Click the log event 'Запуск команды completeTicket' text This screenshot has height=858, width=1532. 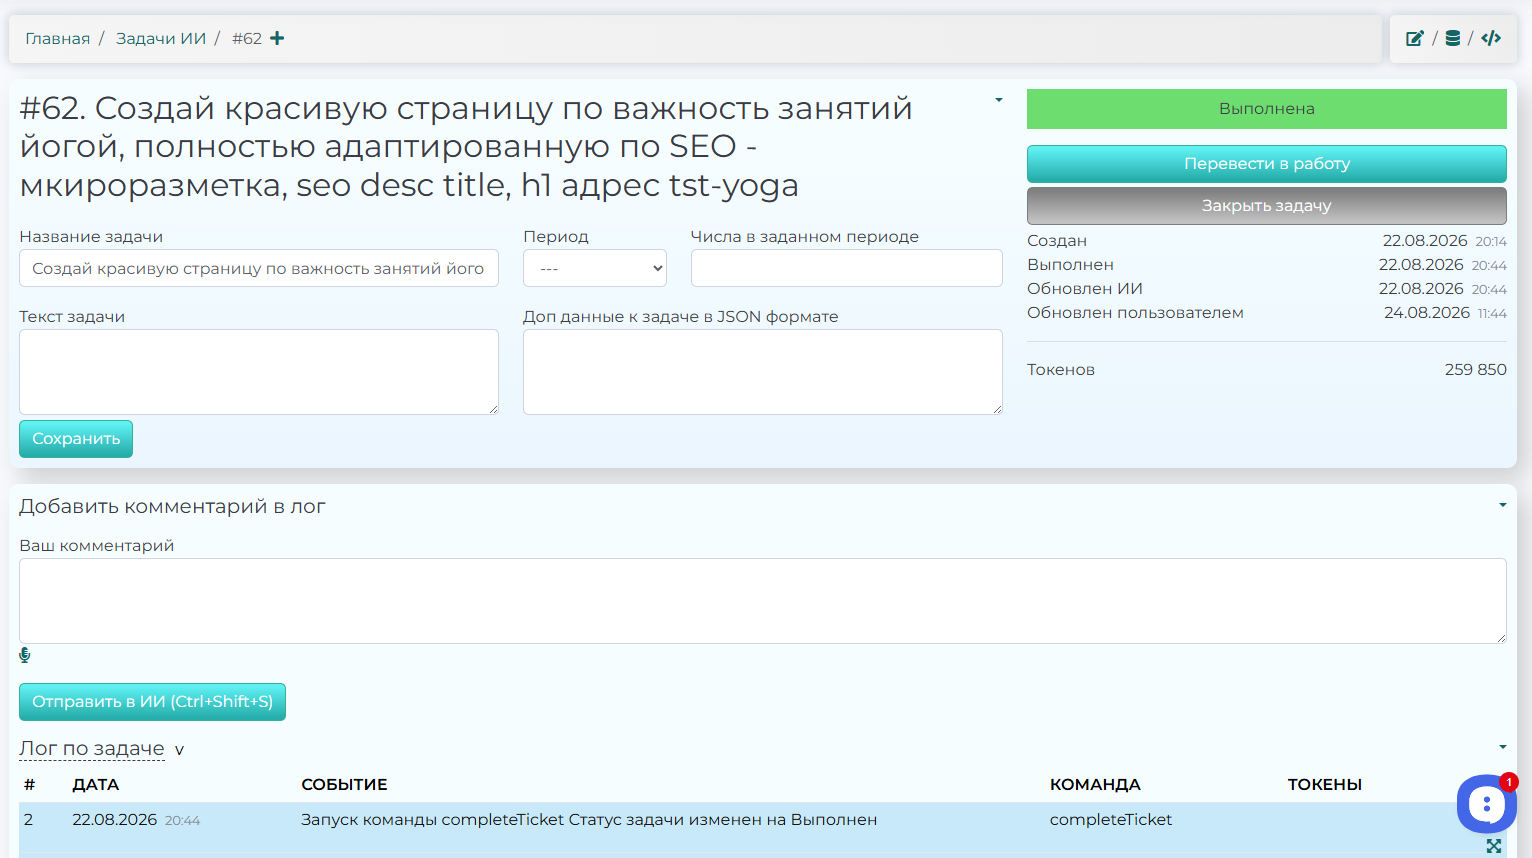[x=589, y=820]
